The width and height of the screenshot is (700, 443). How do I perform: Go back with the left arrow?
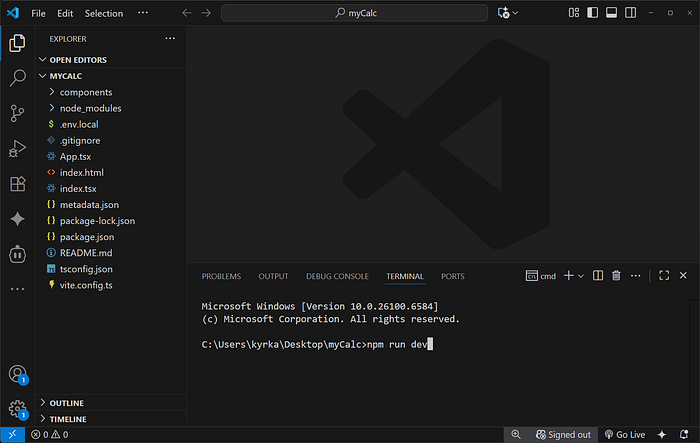pyautogui.click(x=187, y=13)
